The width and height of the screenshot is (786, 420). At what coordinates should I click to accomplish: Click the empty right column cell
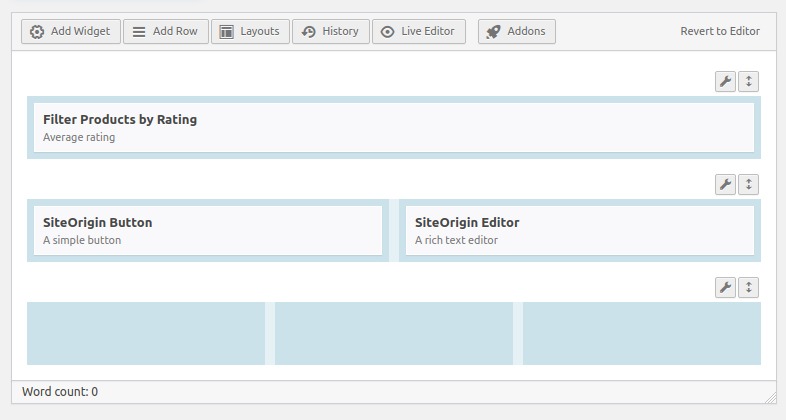coord(642,333)
